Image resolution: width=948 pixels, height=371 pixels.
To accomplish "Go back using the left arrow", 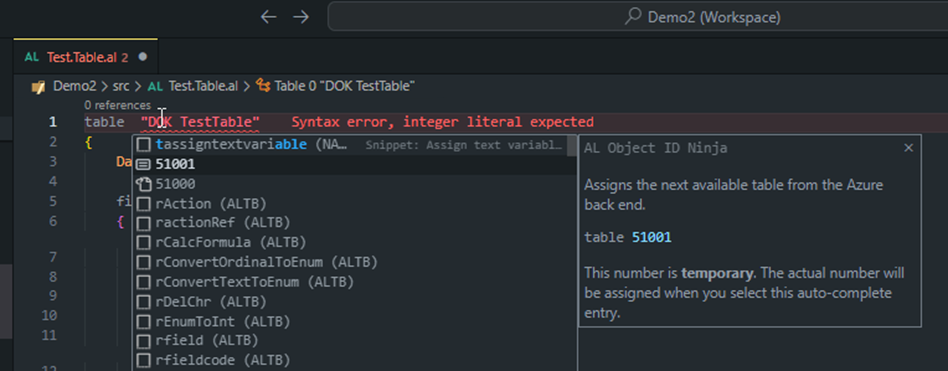I will 268,17.
